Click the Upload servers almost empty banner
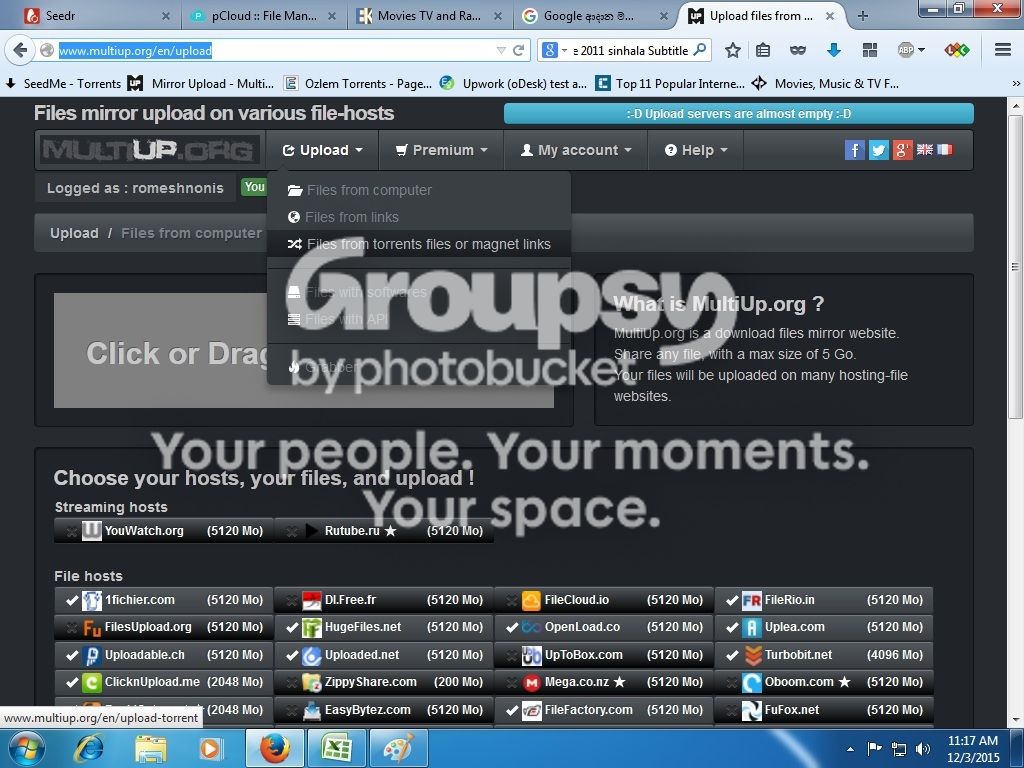Viewport: 1024px width, 768px height. point(739,114)
